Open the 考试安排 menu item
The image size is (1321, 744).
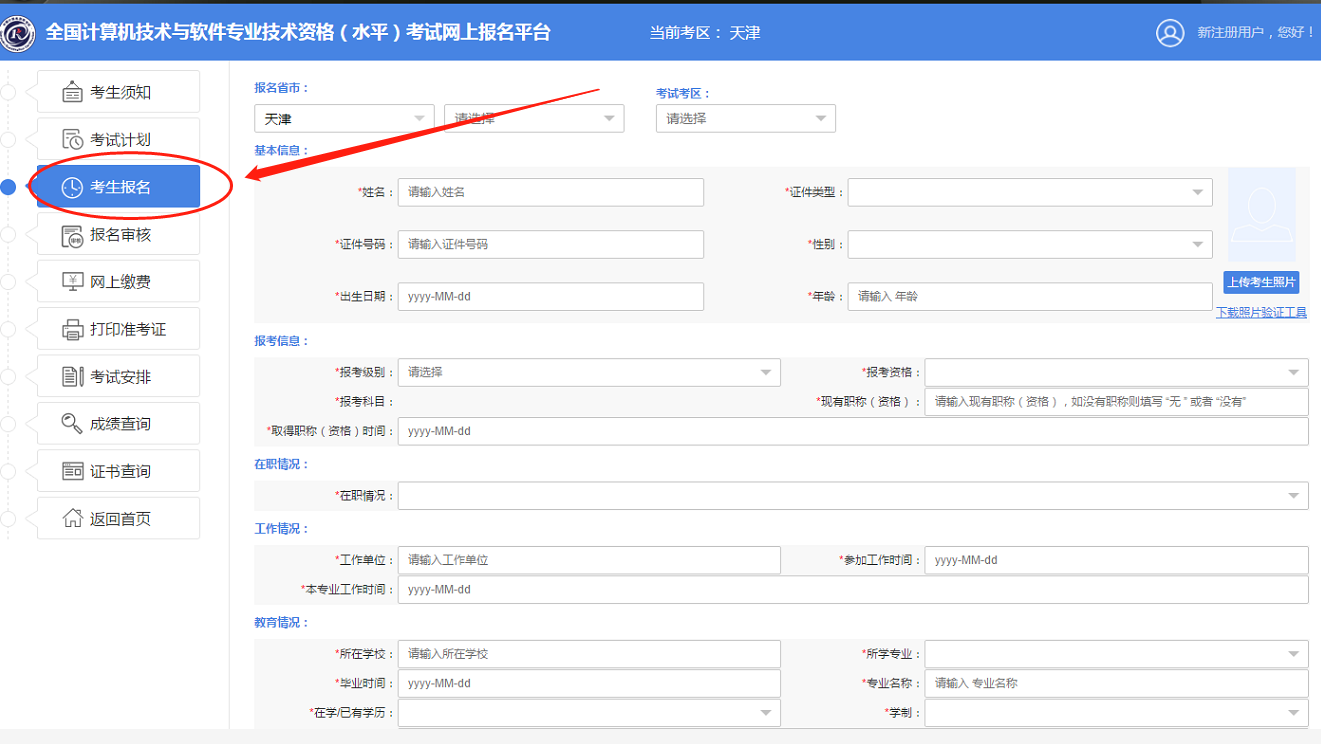(119, 377)
